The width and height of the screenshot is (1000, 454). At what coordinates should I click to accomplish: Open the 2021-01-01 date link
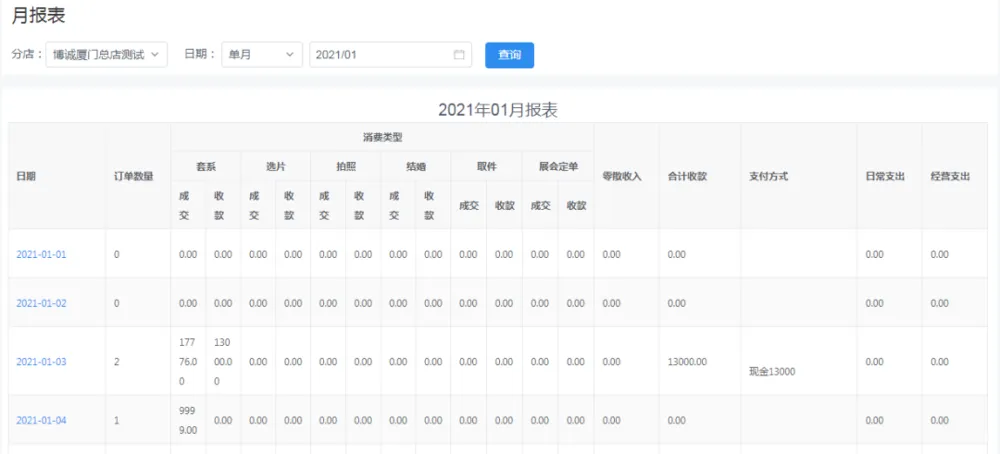(41, 255)
